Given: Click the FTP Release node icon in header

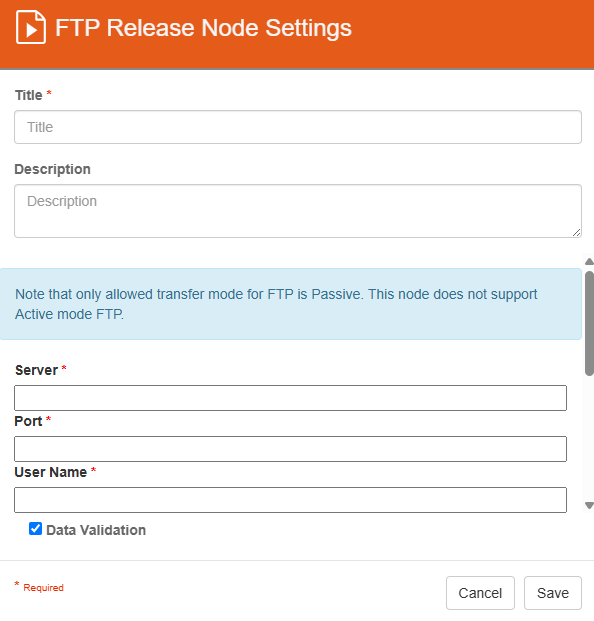Looking at the screenshot, I should pyautogui.click(x=31, y=27).
